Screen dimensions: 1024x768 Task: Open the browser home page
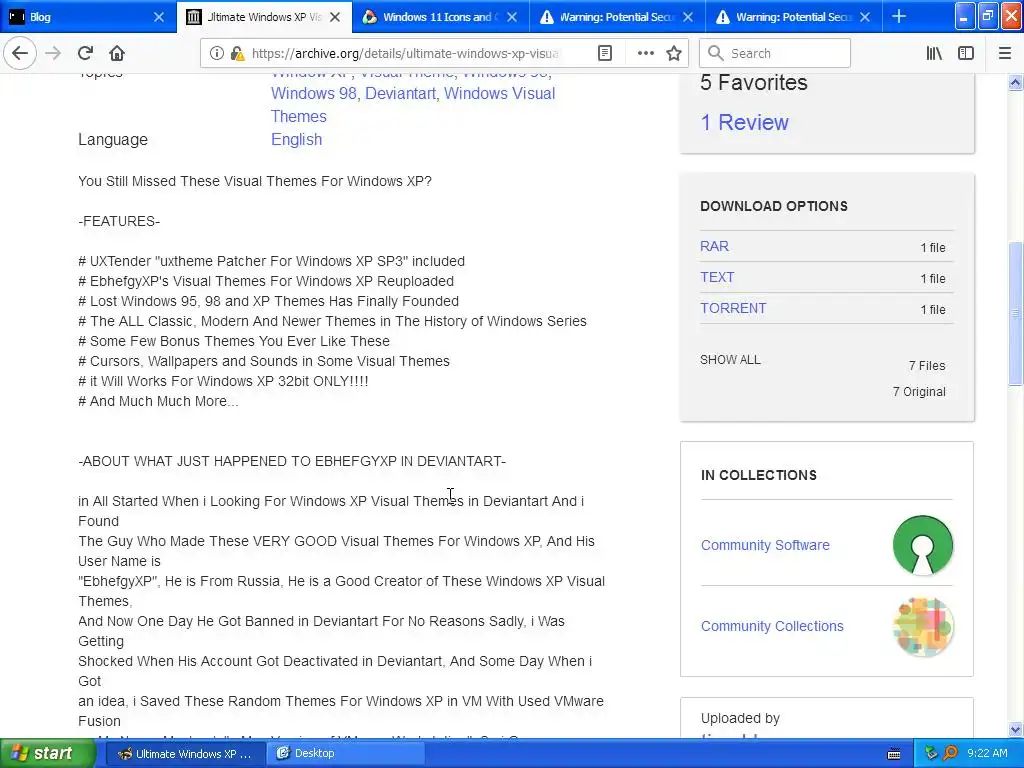pyautogui.click(x=116, y=53)
